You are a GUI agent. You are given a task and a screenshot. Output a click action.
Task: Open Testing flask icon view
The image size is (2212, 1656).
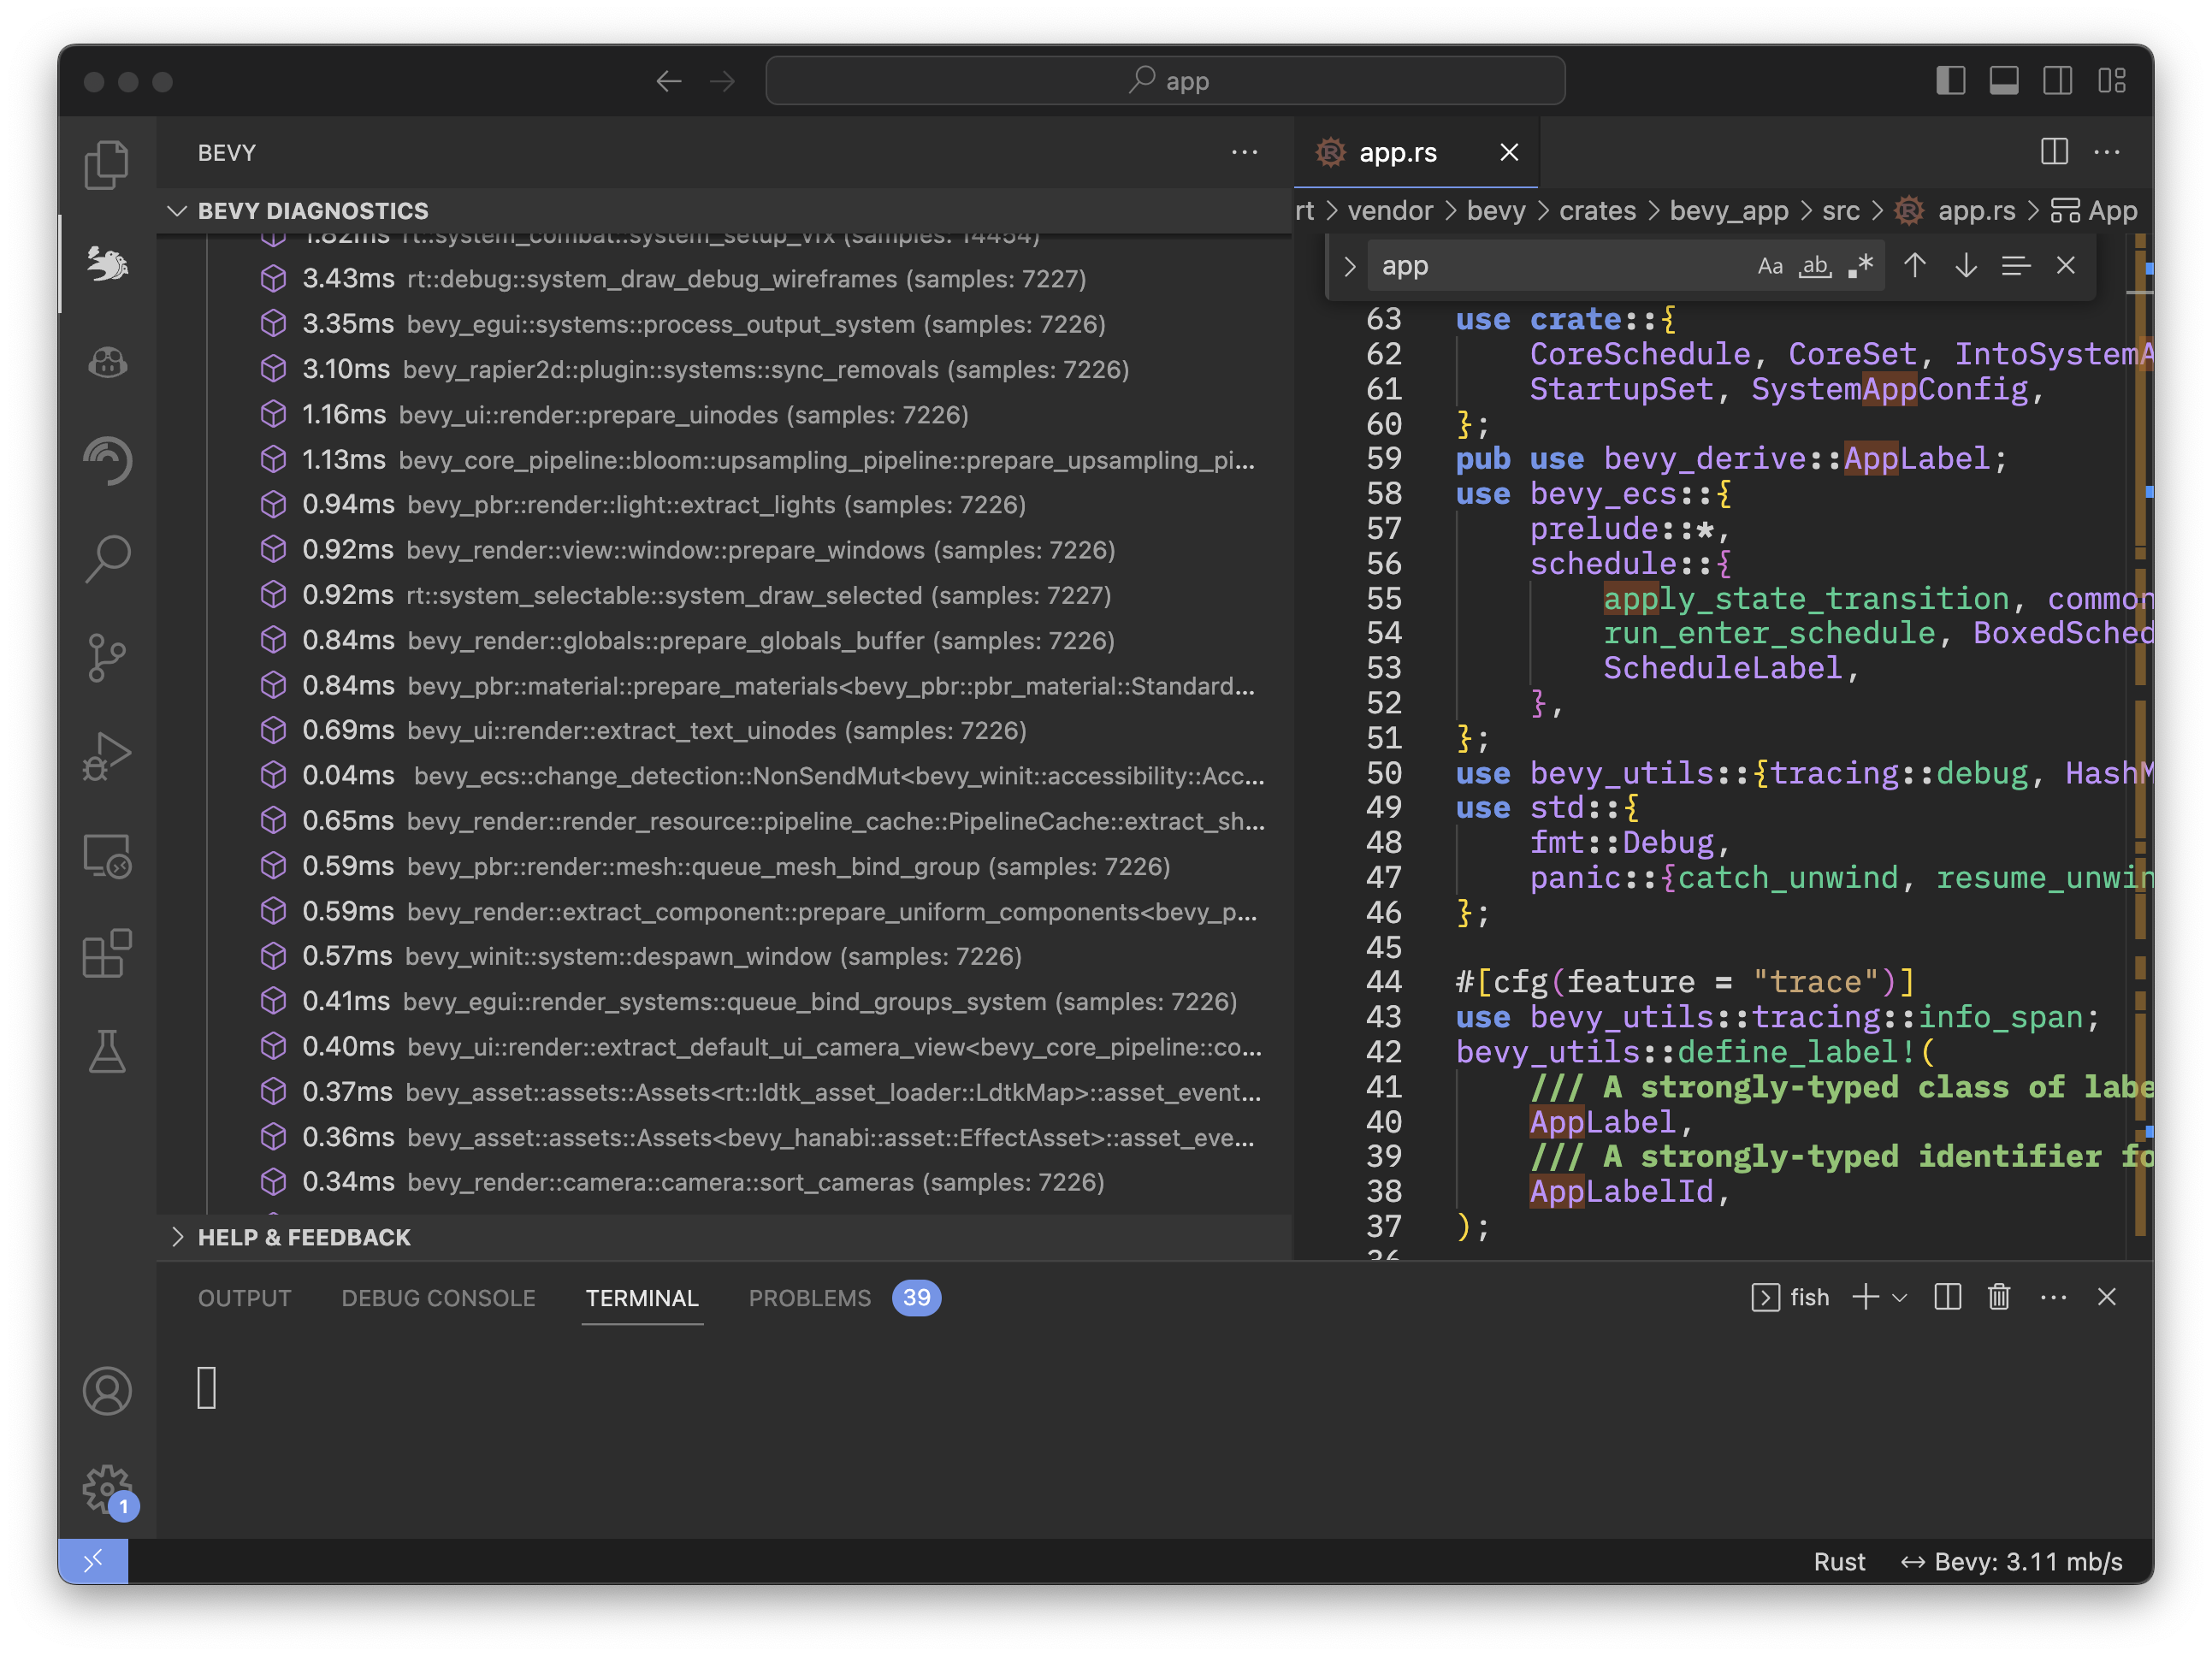(x=106, y=1051)
